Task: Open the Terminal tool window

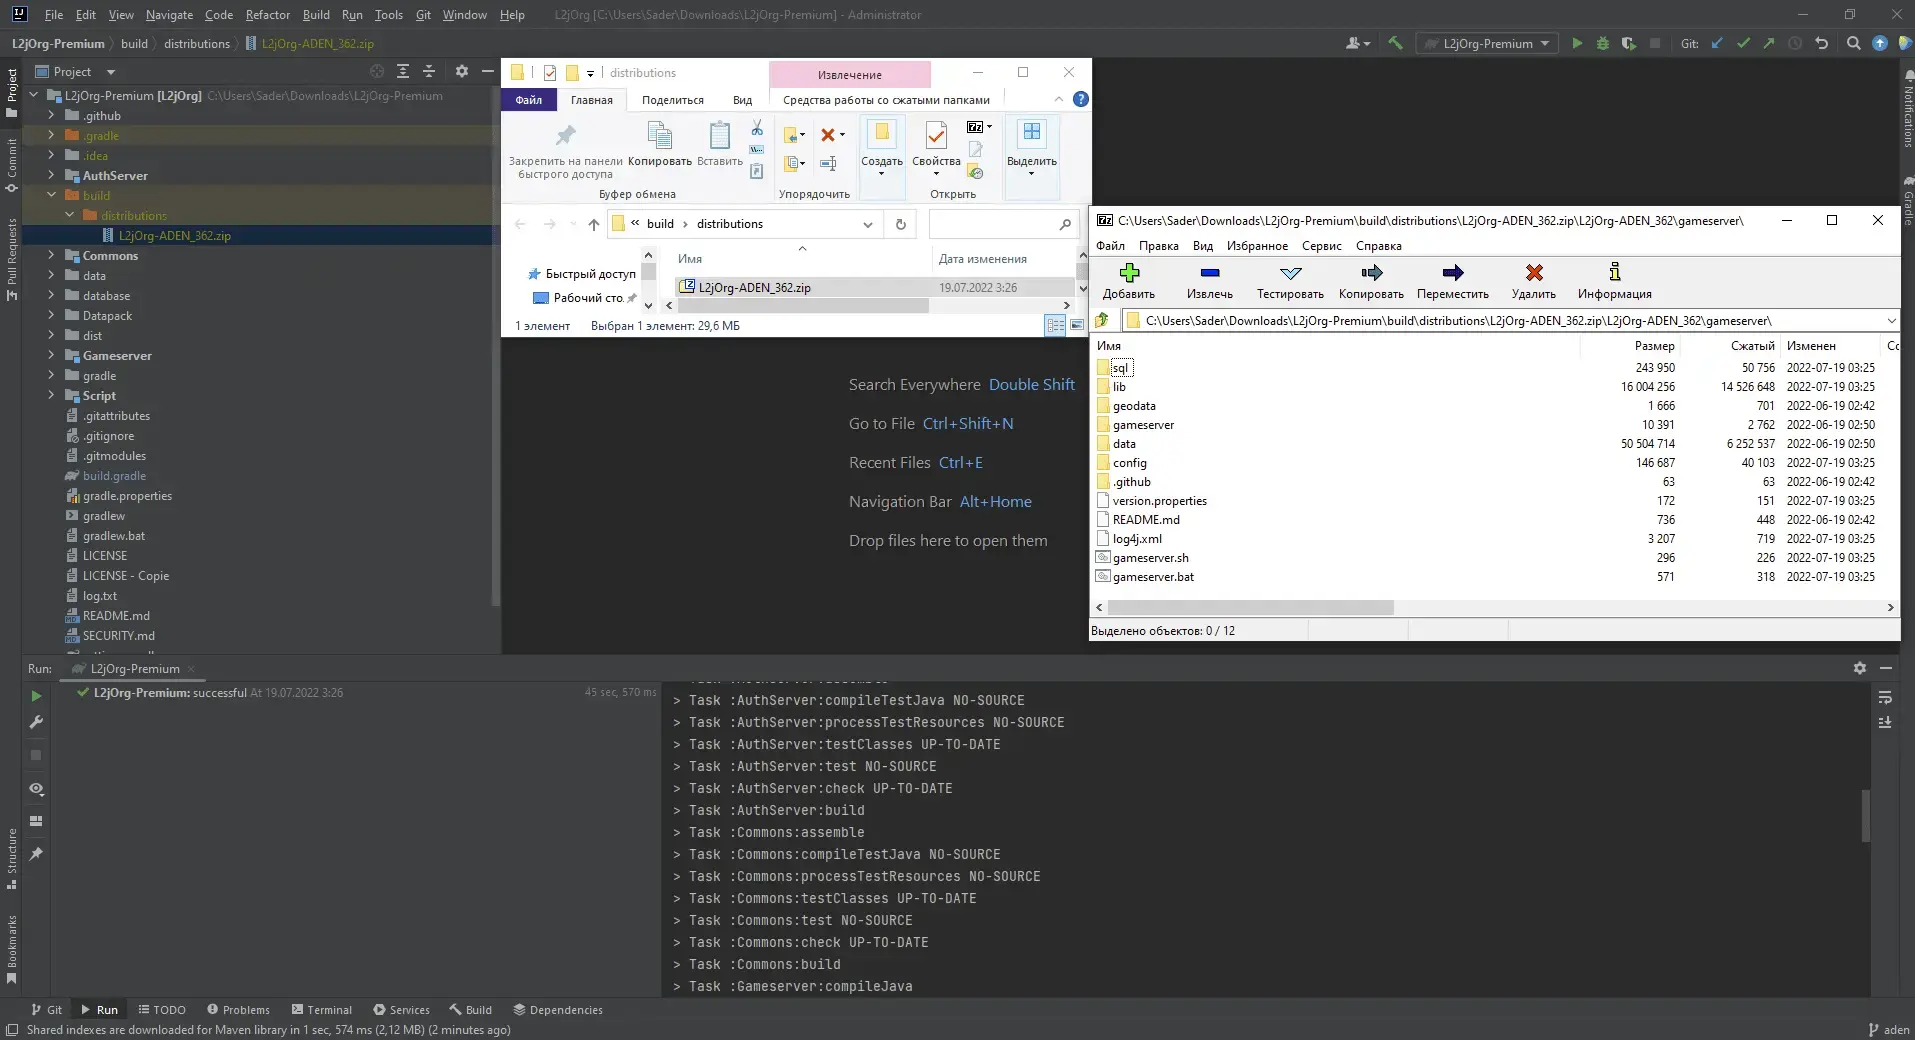Action: pyautogui.click(x=321, y=1010)
